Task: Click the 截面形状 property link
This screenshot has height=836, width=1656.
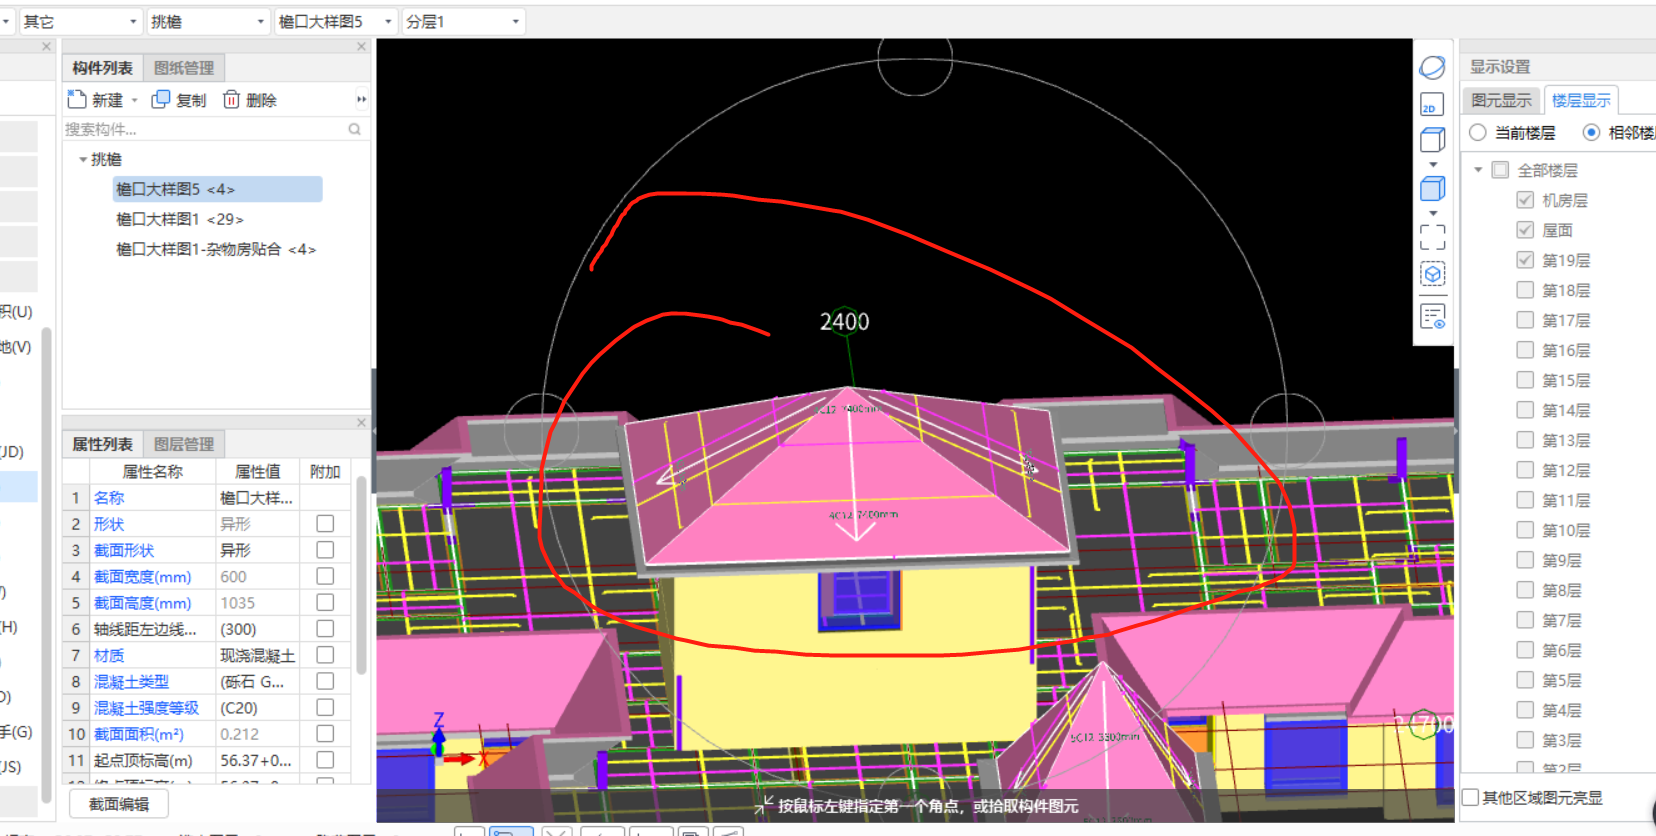Action: 124,550
